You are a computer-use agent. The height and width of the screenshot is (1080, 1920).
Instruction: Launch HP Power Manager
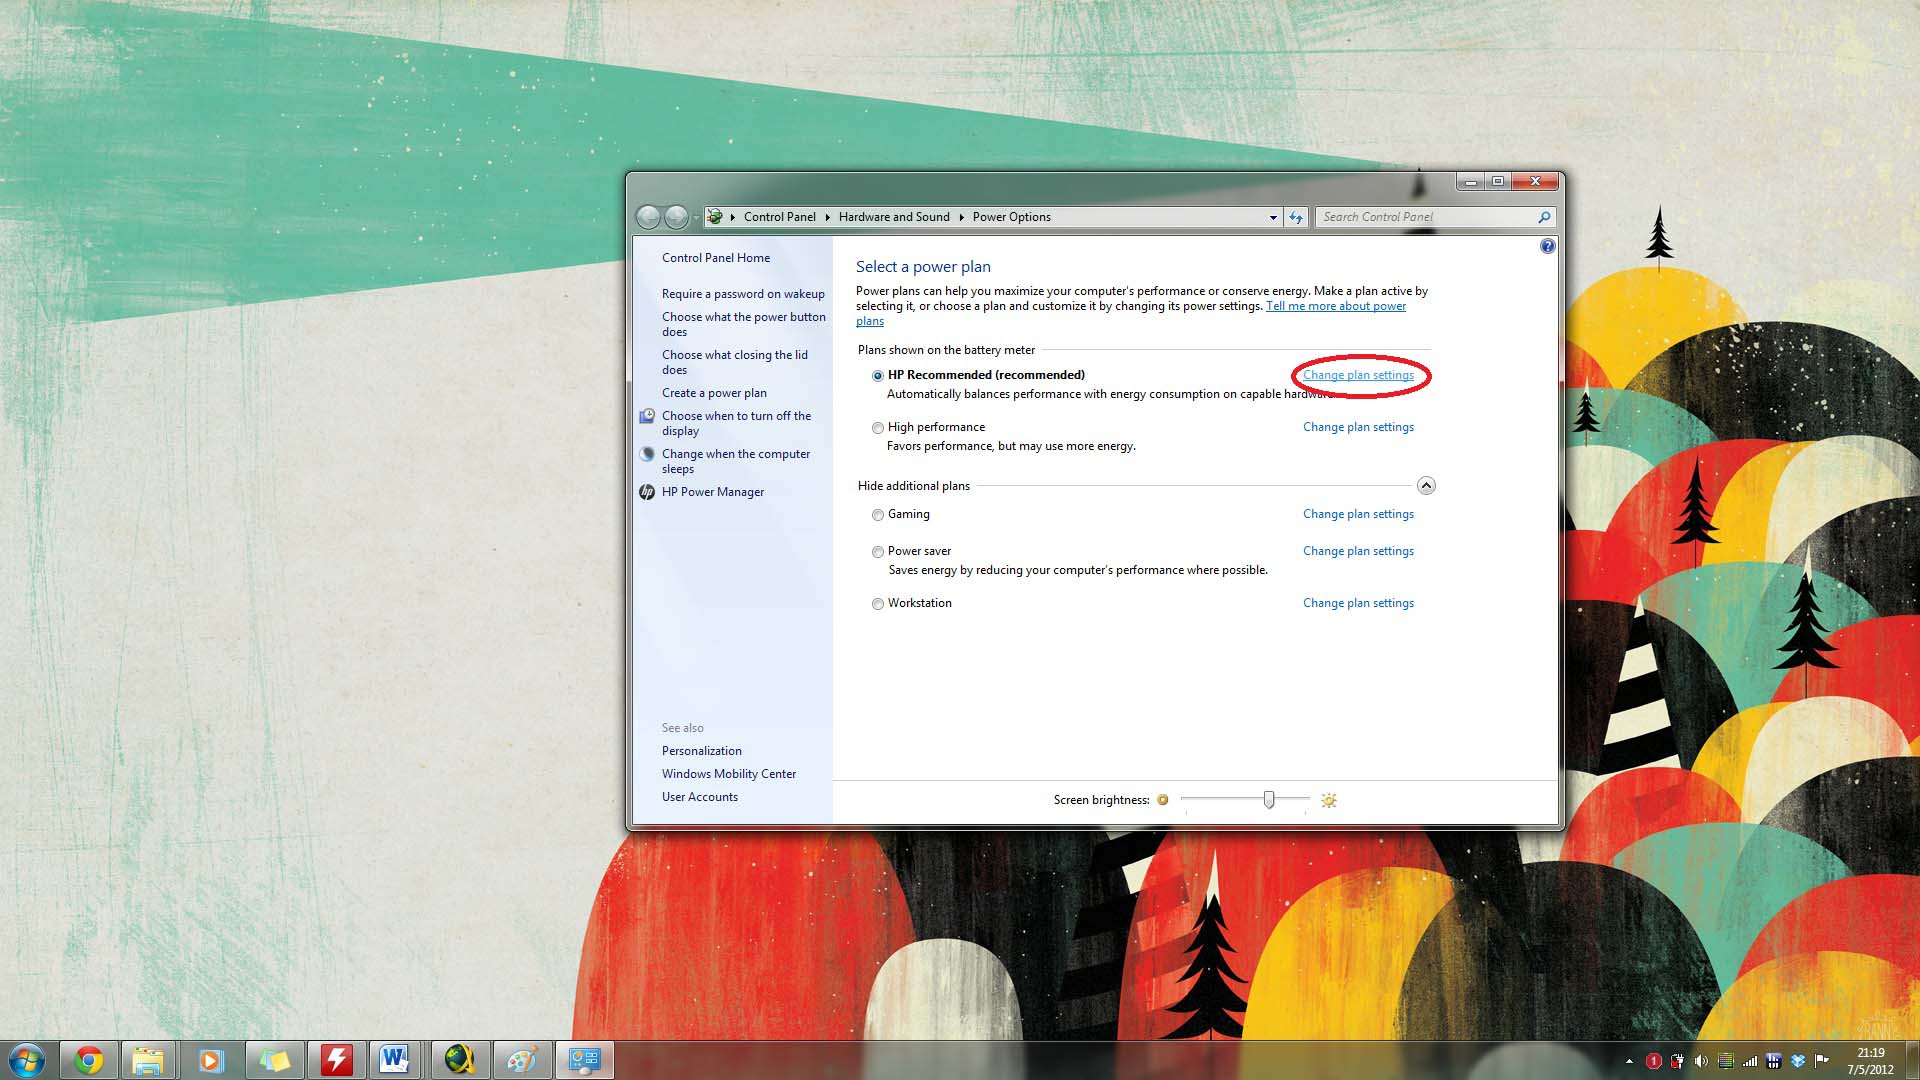coord(713,492)
